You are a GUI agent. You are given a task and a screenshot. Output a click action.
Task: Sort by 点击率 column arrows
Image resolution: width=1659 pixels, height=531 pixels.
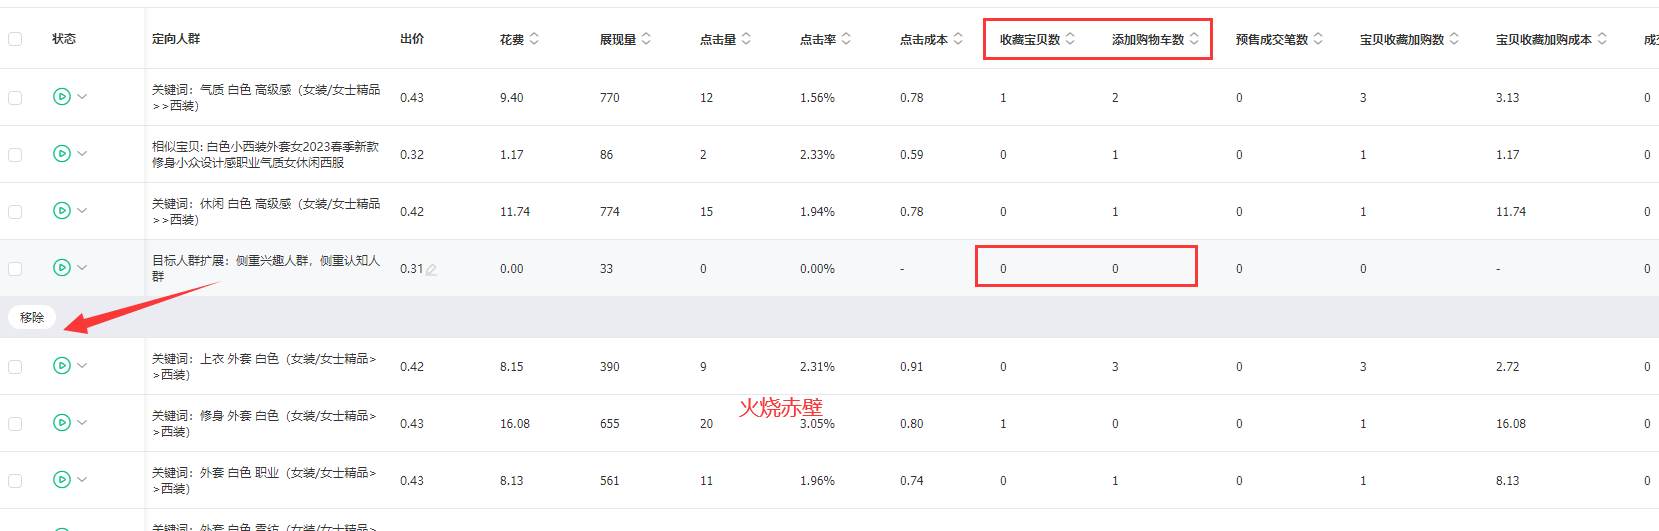[x=846, y=39]
